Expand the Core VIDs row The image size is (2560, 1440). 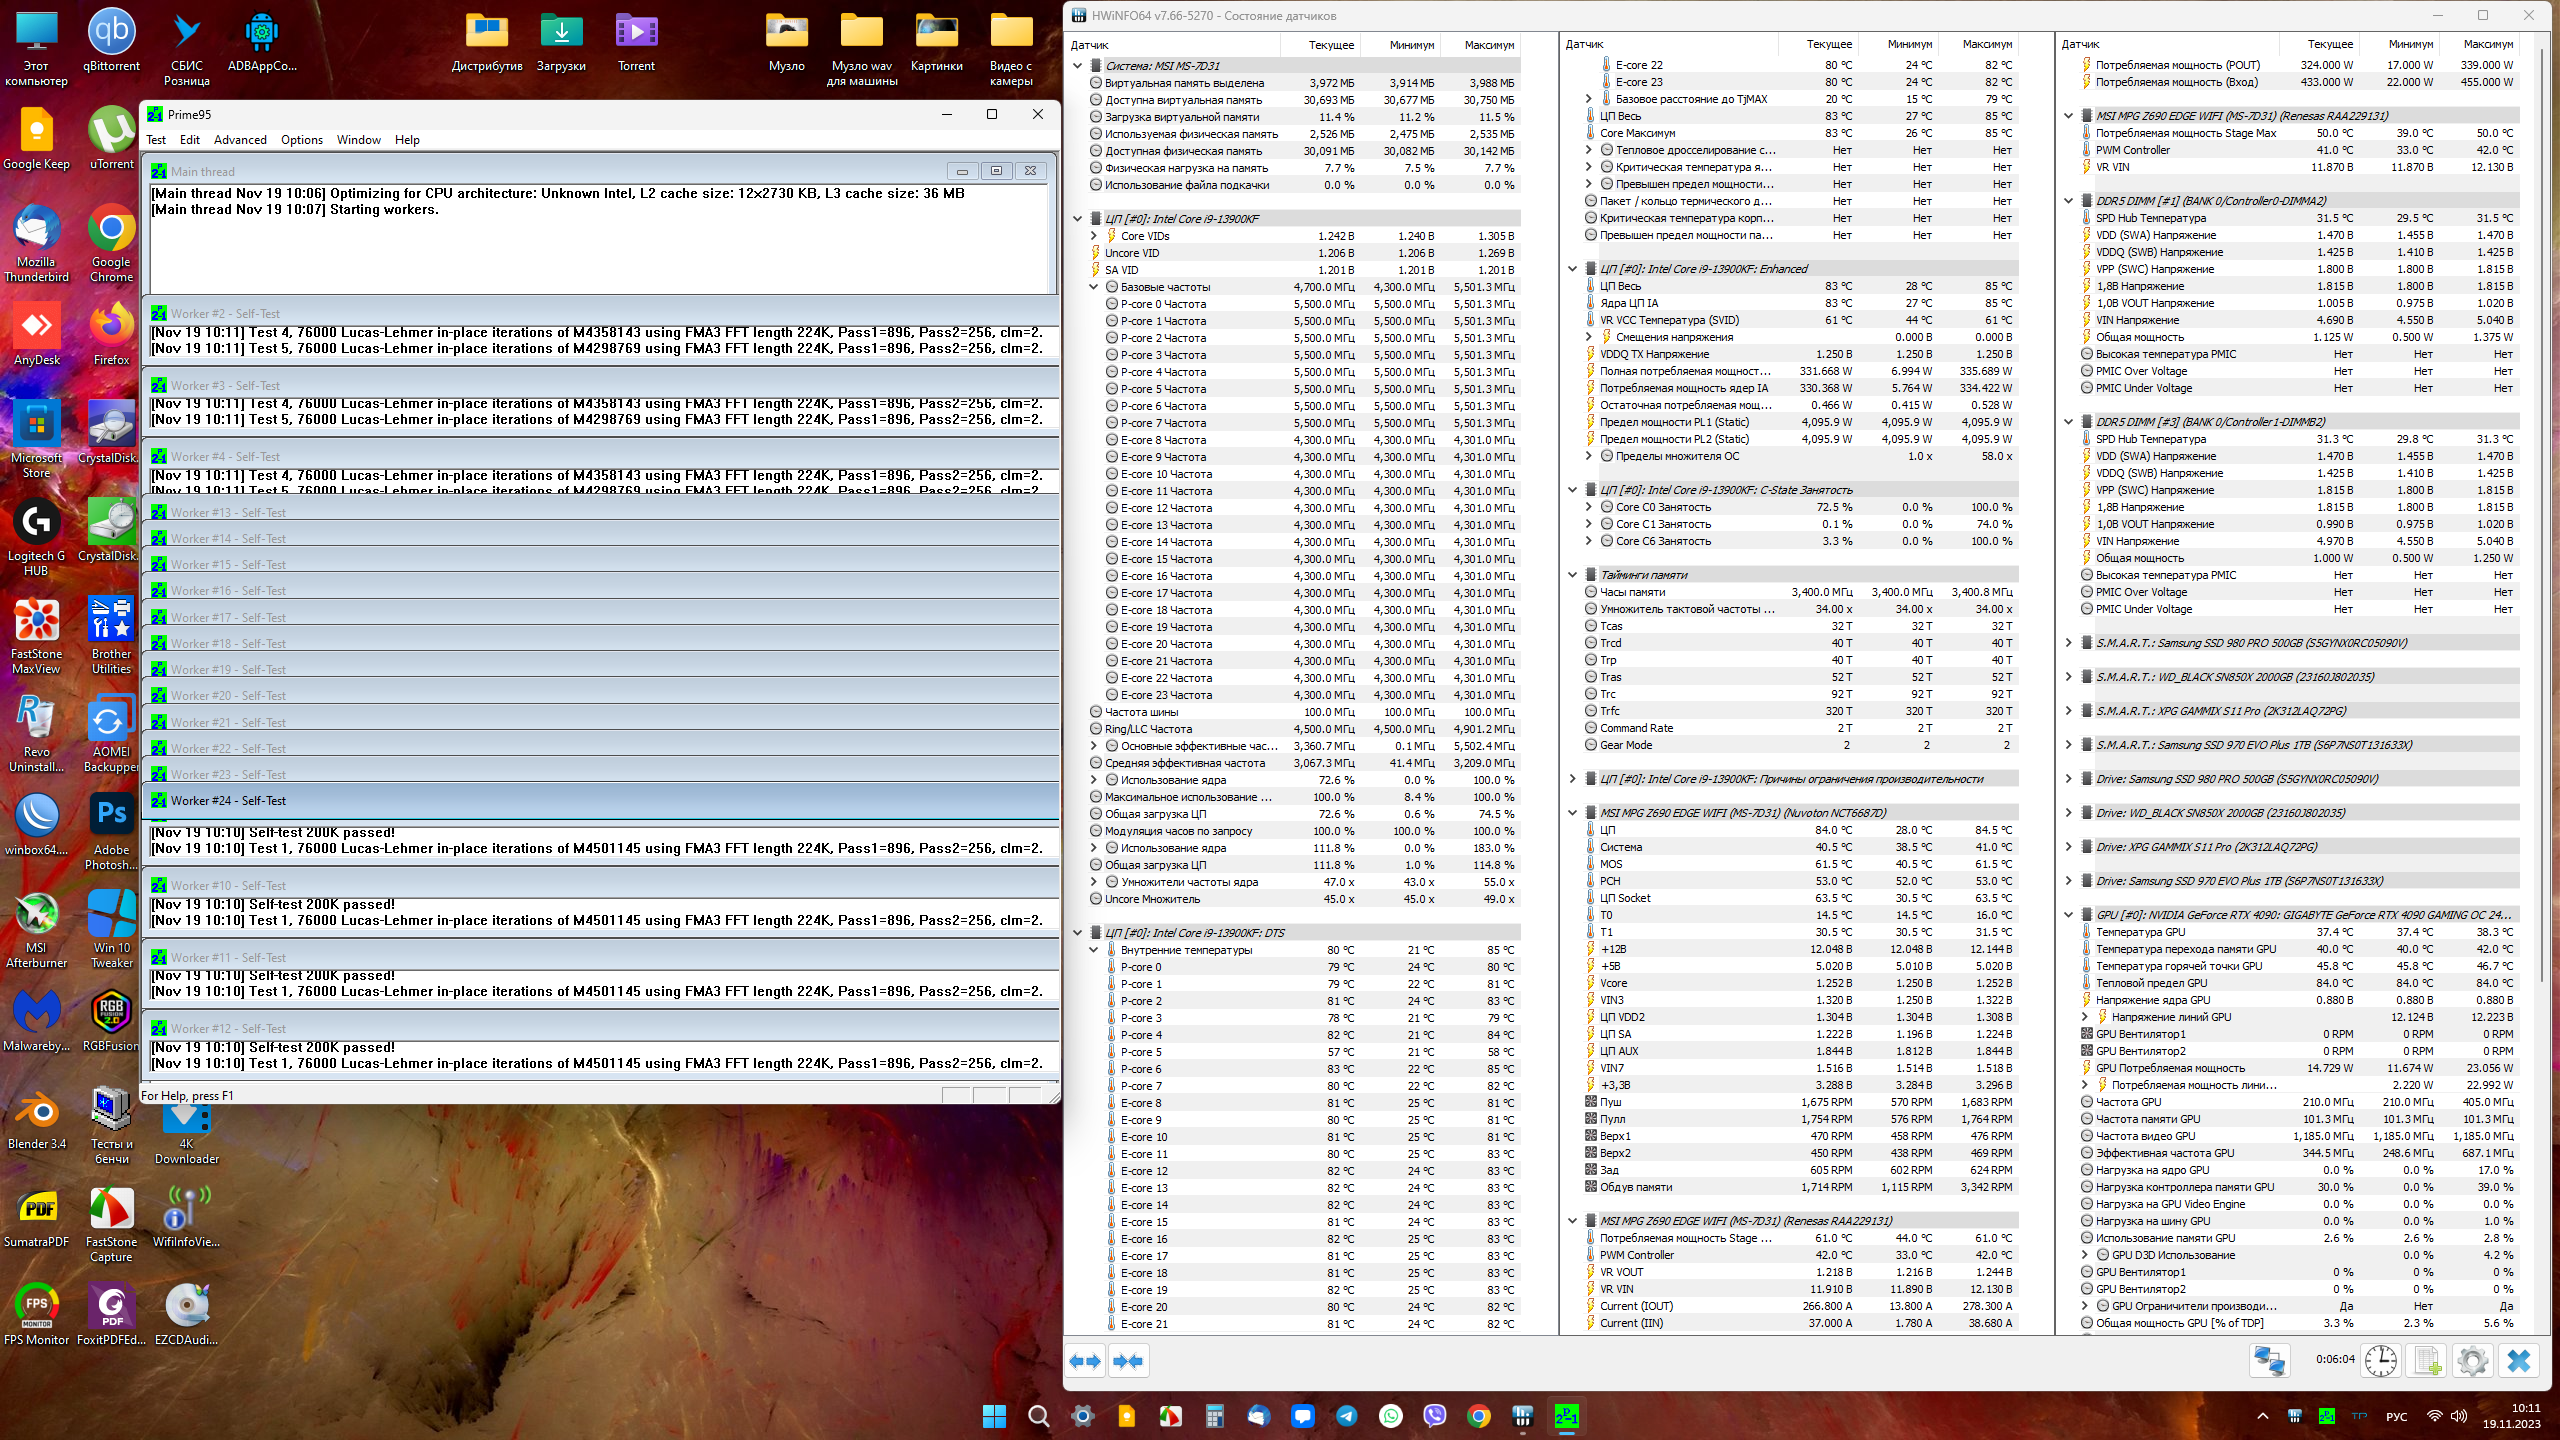point(1093,236)
